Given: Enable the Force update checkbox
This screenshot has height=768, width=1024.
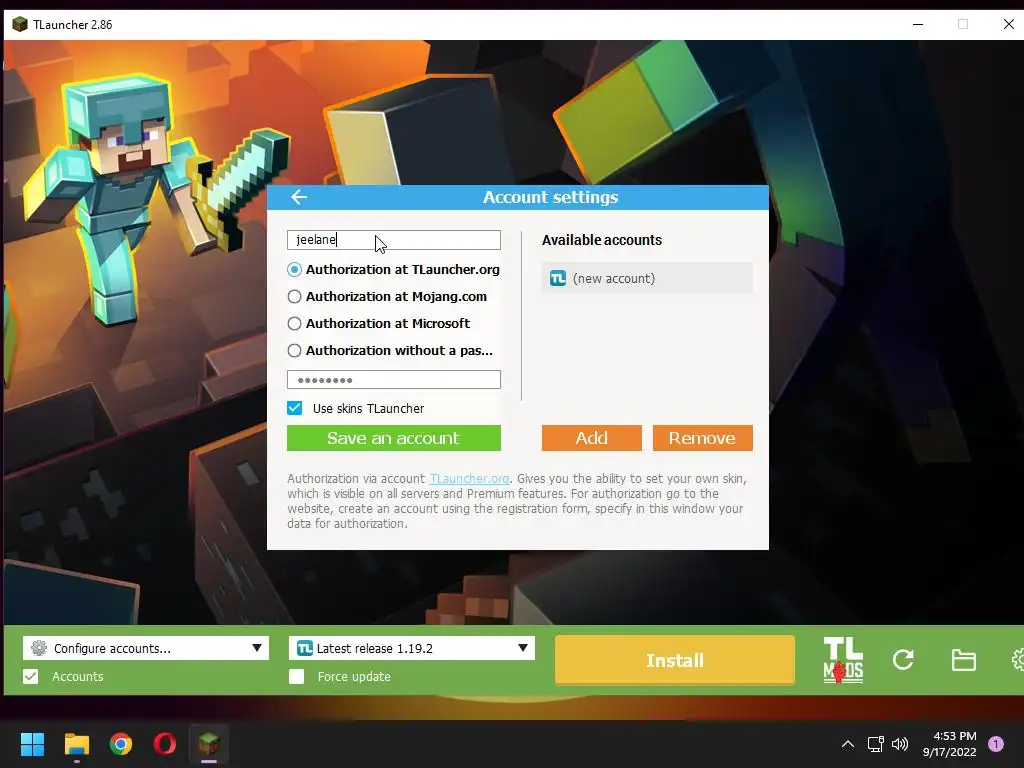Looking at the screenshot, I should 296,677.
